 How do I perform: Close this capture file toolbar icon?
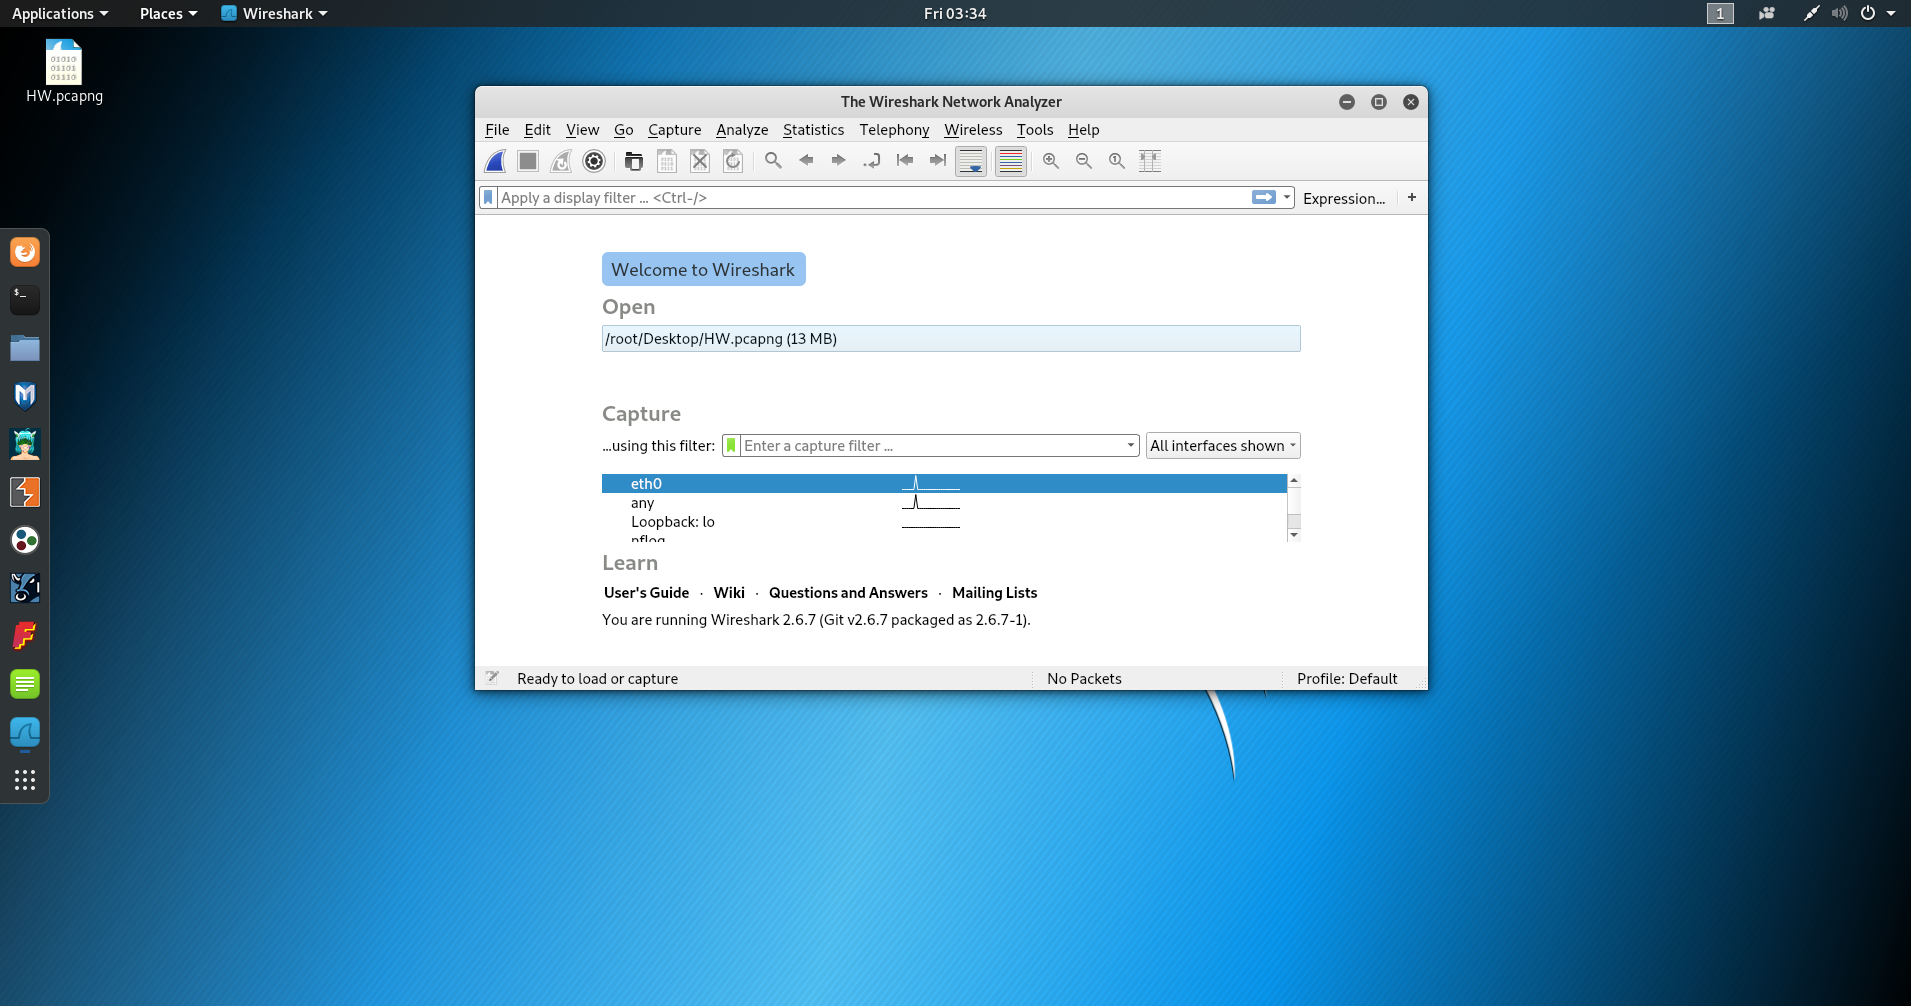point(700,161)
